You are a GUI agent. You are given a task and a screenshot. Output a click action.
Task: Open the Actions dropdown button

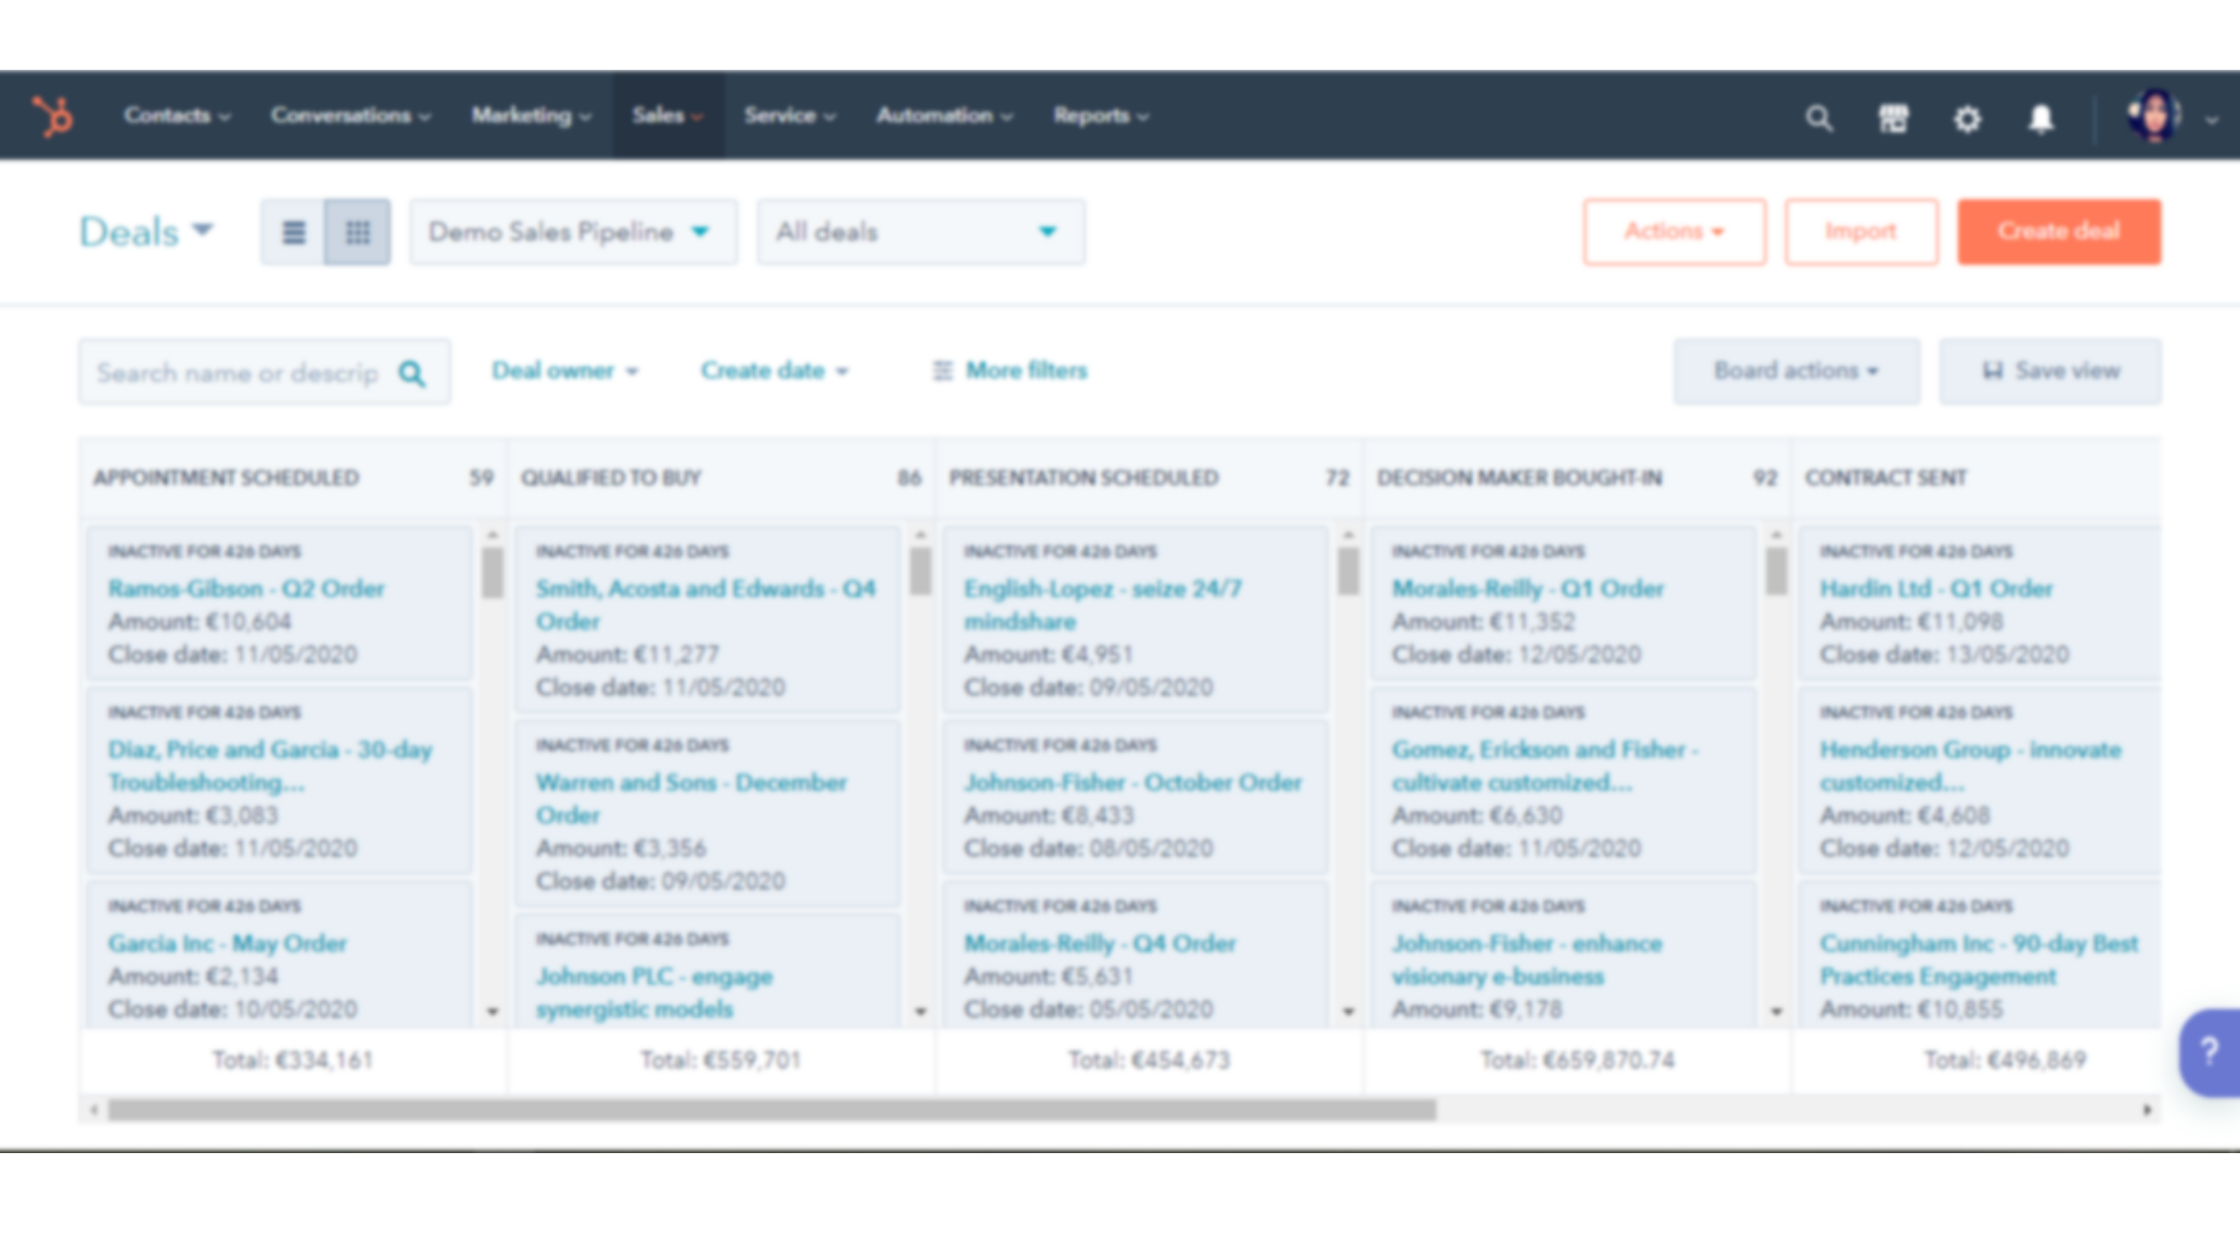(x=1674, y=232)
